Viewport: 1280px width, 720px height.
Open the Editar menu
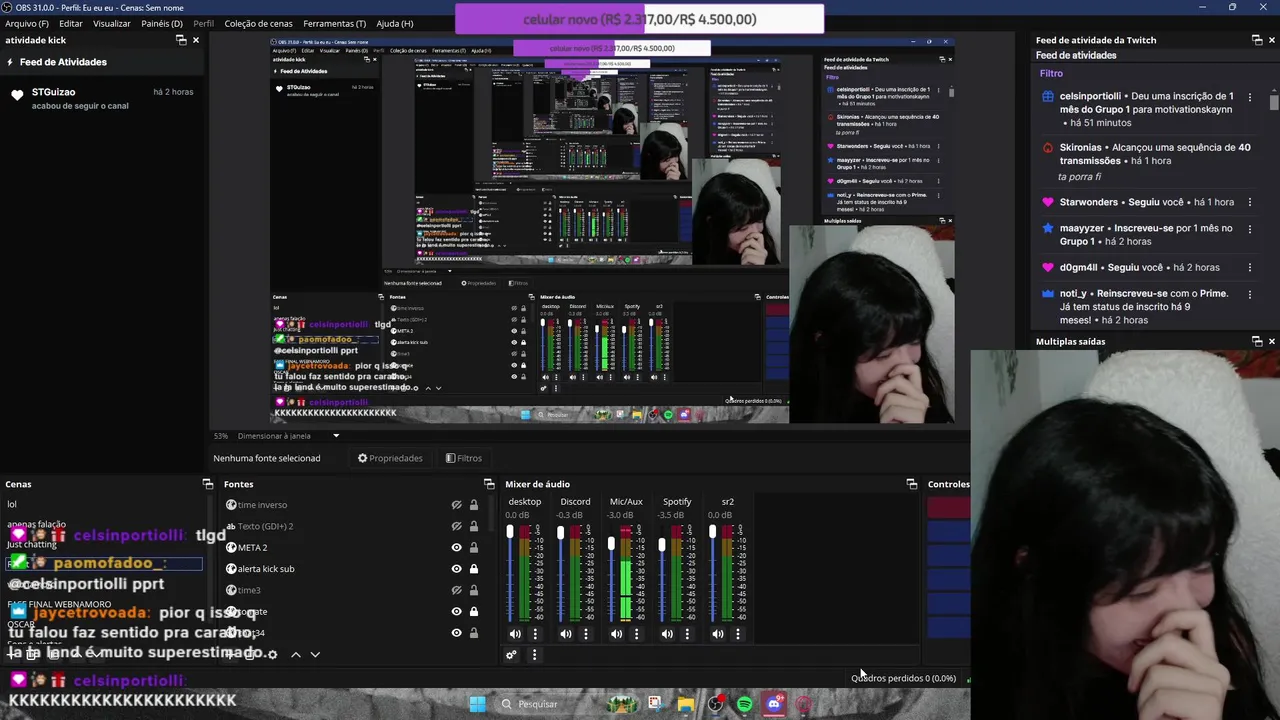point(71,23)
